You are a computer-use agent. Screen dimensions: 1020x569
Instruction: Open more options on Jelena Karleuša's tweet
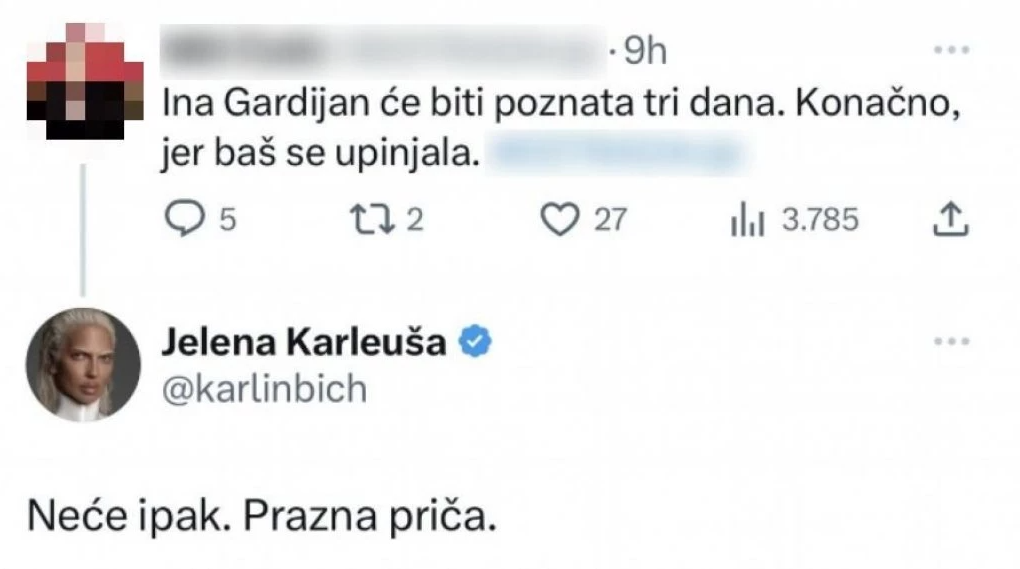(951, 342)
